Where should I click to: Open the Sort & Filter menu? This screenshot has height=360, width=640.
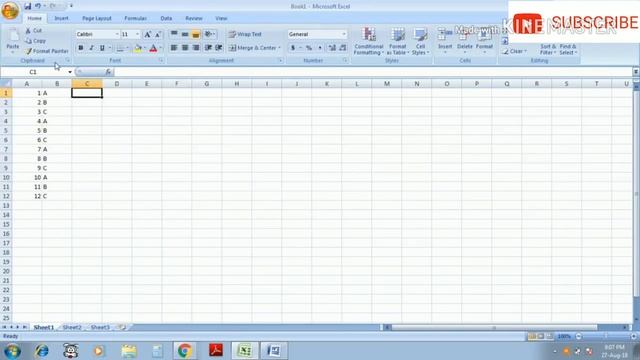coord(548,49)
